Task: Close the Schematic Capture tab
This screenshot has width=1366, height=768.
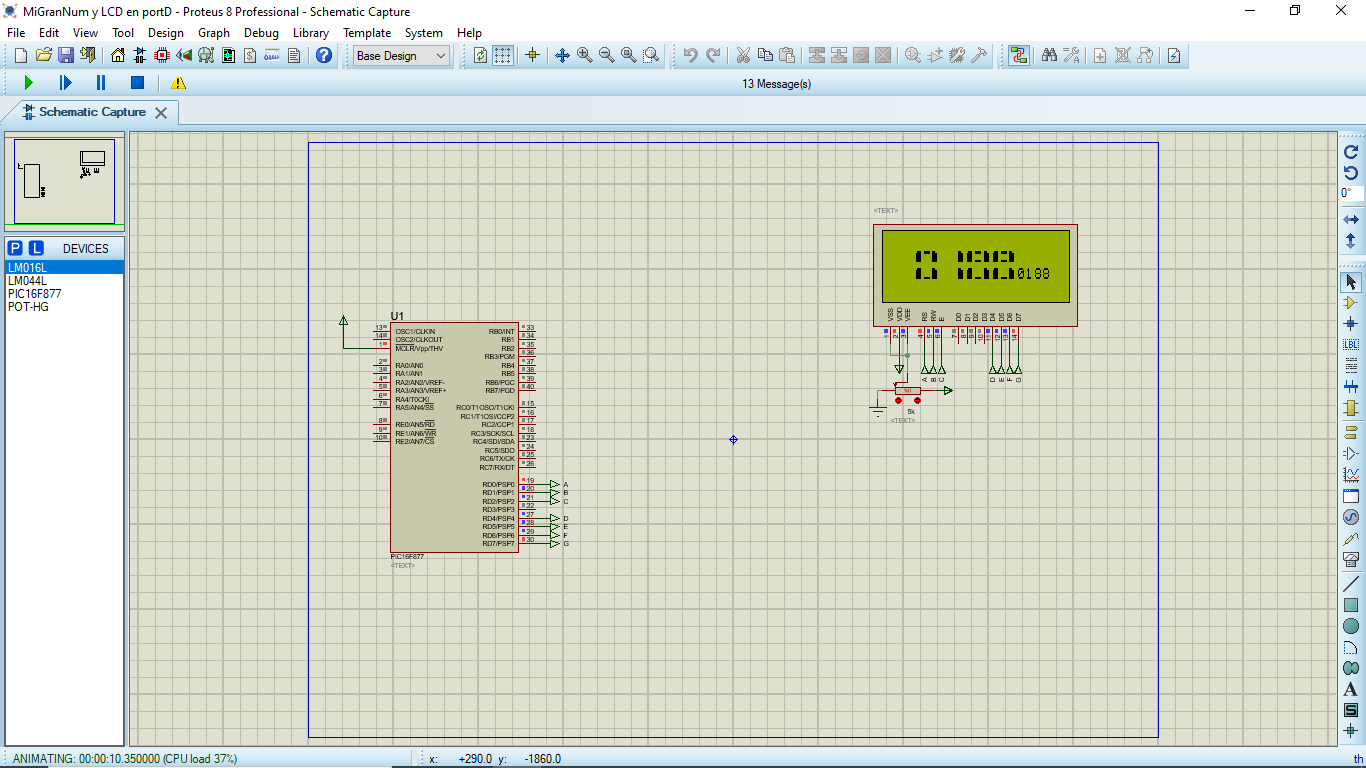Action: coord(160,112)
